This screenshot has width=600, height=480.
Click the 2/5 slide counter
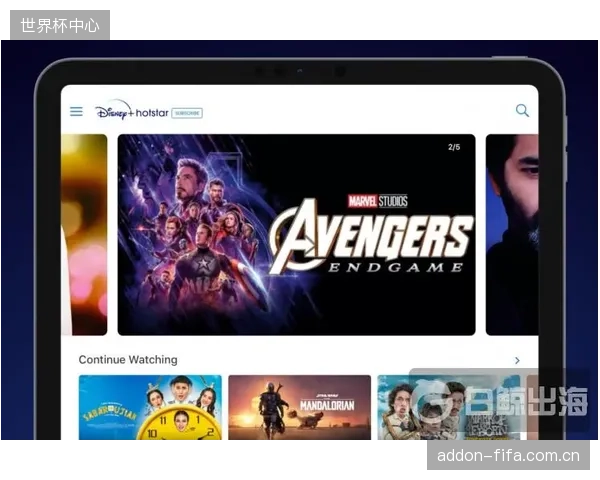click(x=454, y=147)
